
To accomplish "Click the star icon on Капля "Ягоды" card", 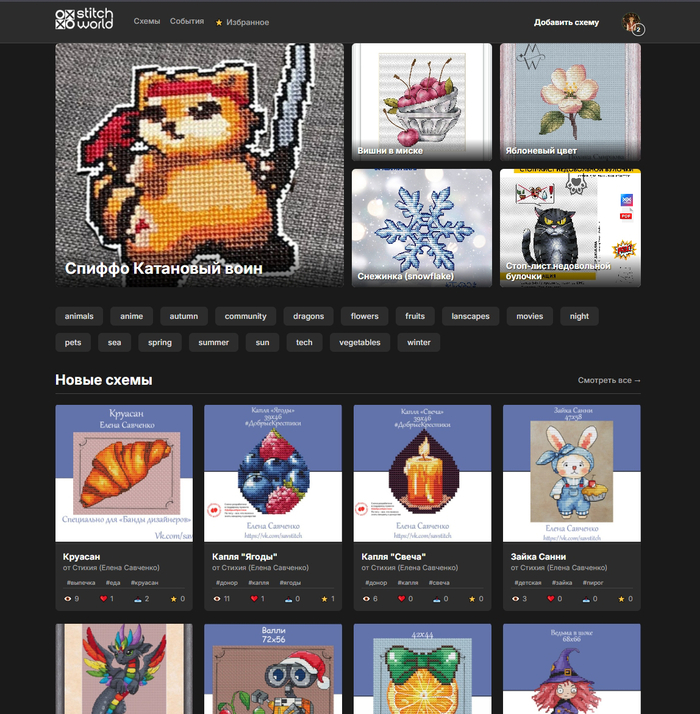I will 322,598.
